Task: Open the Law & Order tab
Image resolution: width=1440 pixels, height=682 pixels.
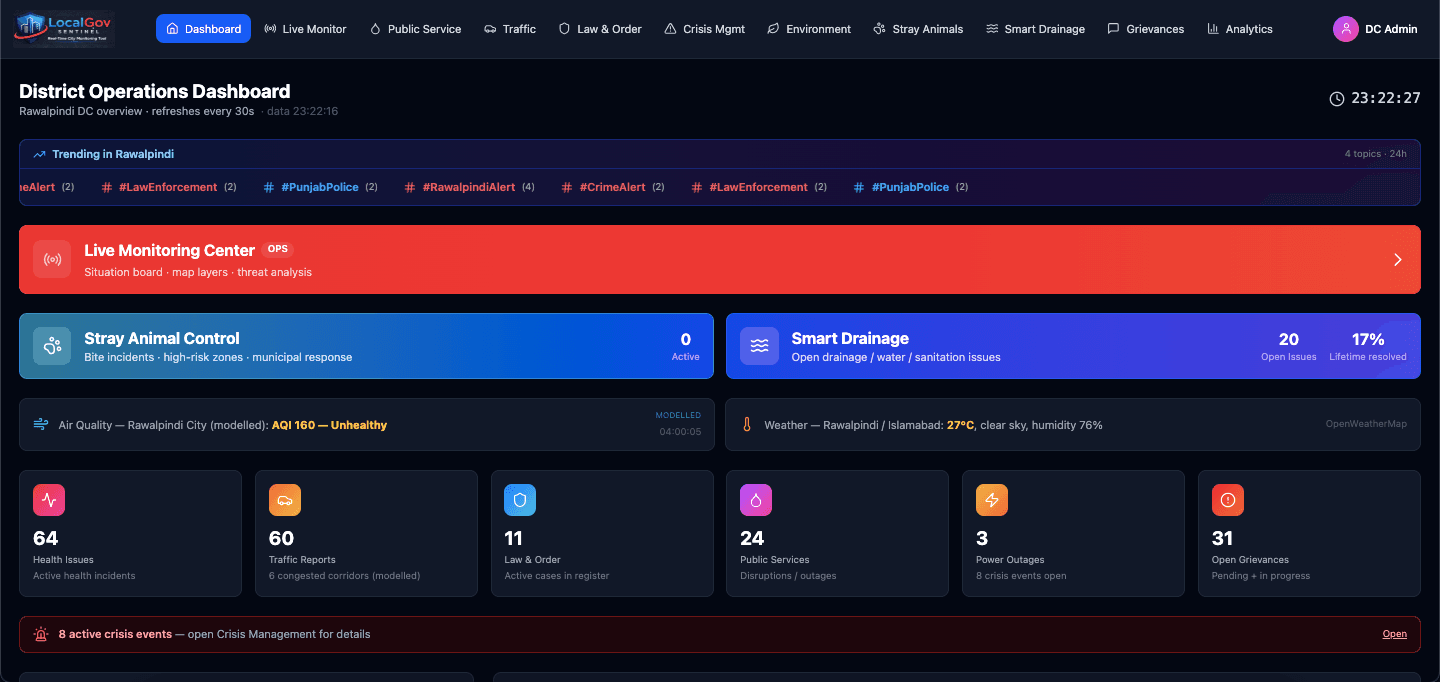Action: coord(600,29)
